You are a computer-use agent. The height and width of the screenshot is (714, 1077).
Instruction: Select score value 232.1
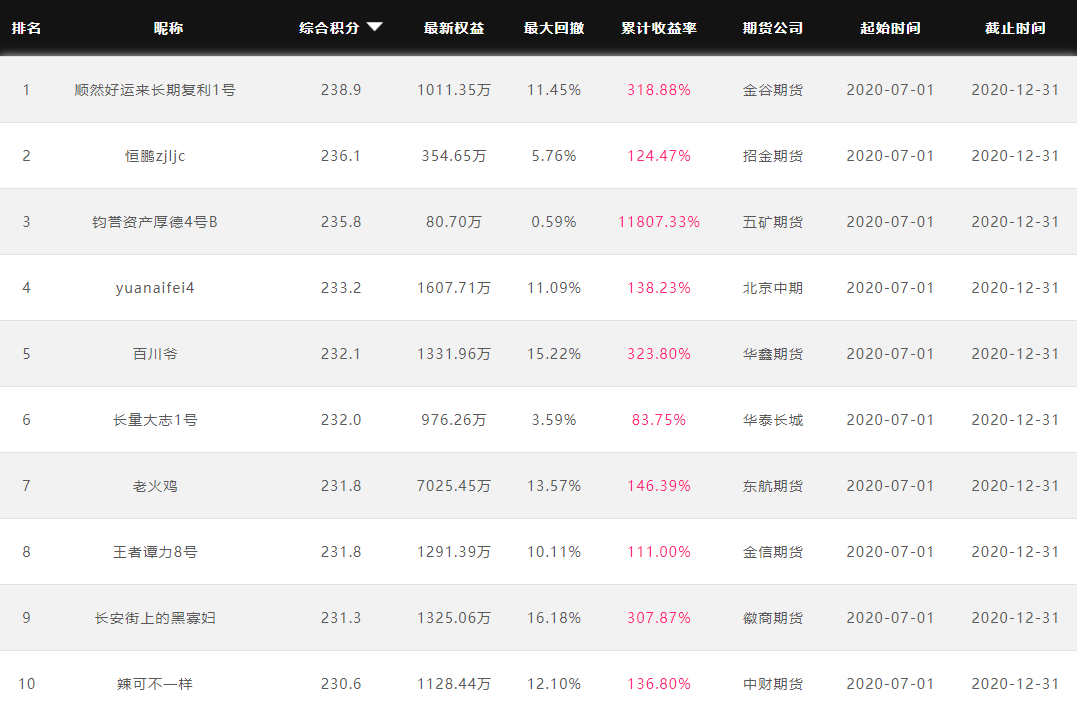341,354
